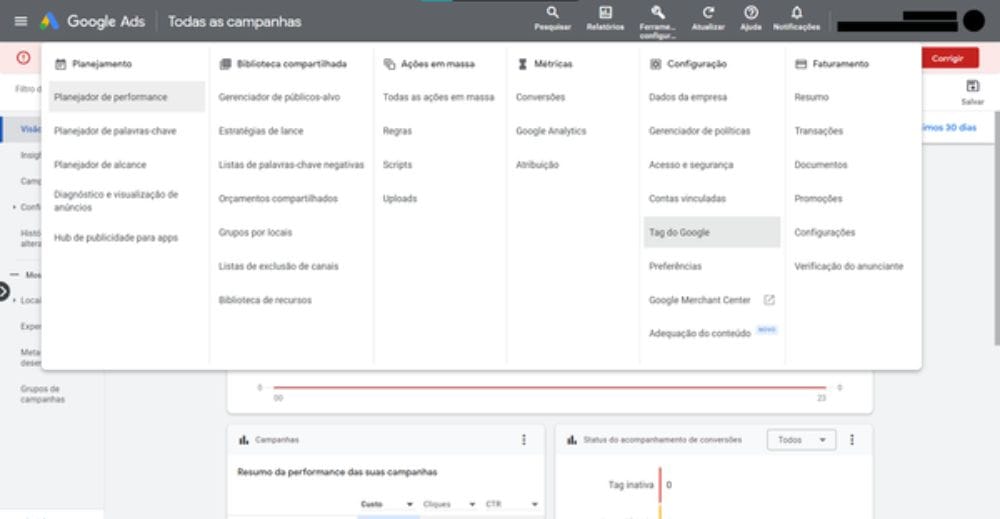Viewport: 1000px width, 519px height.
Task: Select Regras under Ações em massa
Action: 397,131
